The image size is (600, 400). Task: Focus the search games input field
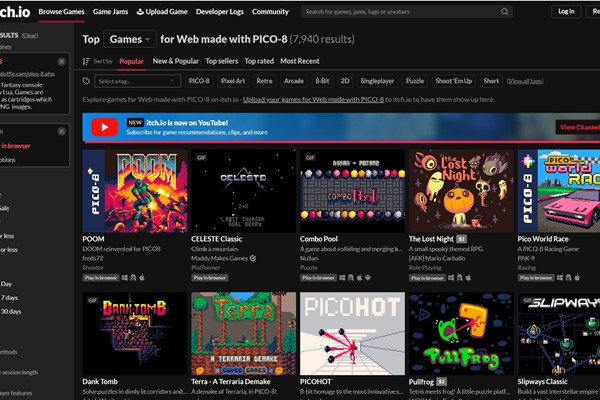[402, 12]
